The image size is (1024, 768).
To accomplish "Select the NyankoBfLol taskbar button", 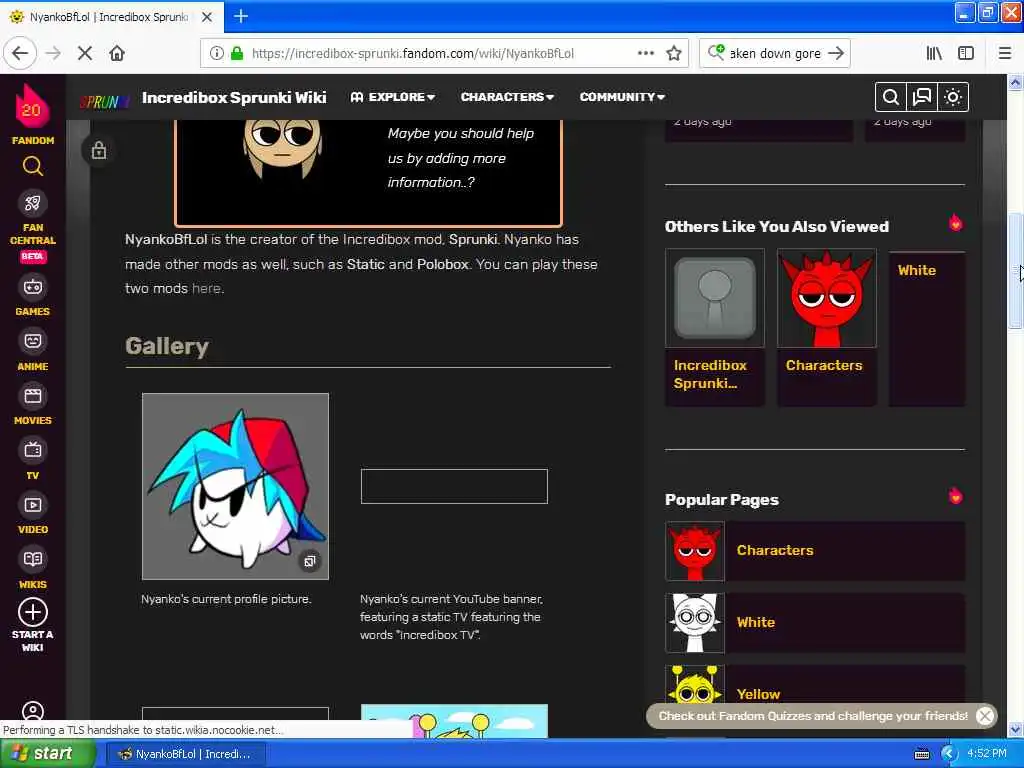I will click(x=185, y=754).
